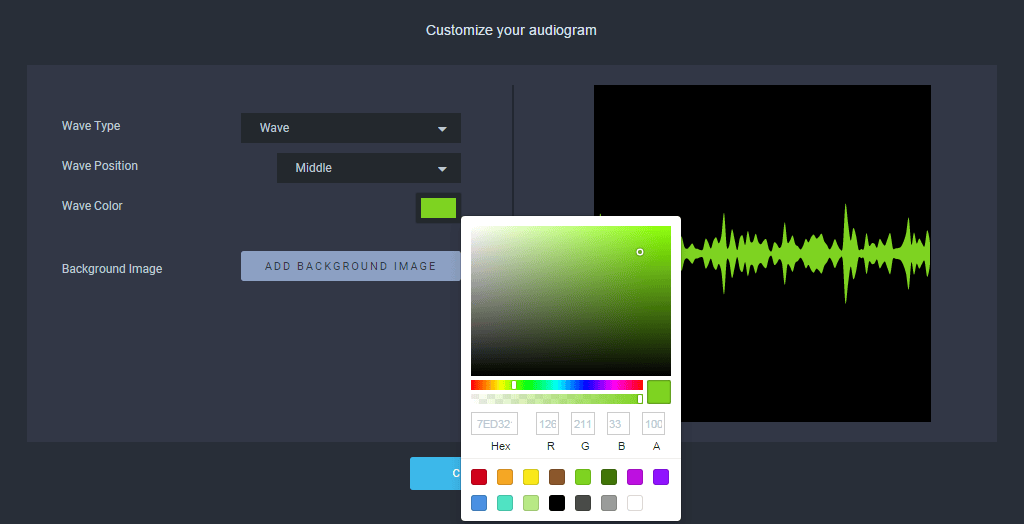The height and width of the screenshot is (524, 1024).
Task: Open the Wave Position dropdown
Action: [369, 168]
